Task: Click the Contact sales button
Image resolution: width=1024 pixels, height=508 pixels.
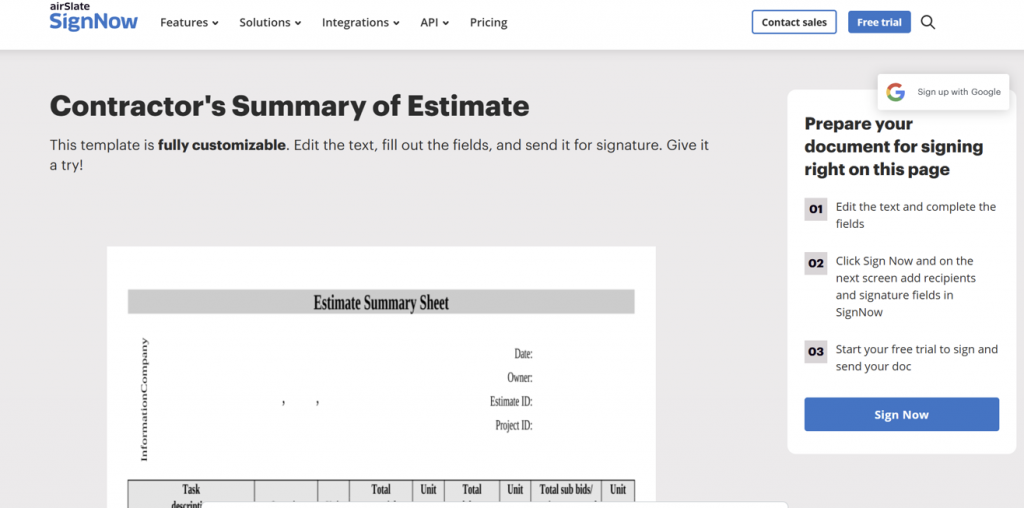Action: pyautogui.click(x=794, y=22)
